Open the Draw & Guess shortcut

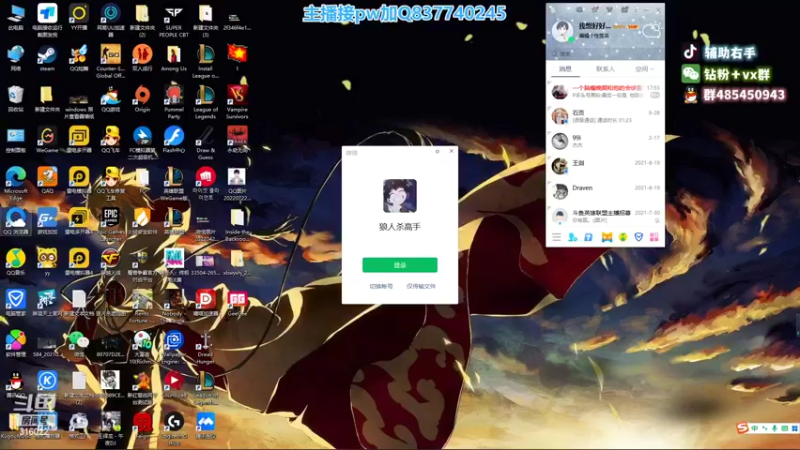[x=205, y=143]
